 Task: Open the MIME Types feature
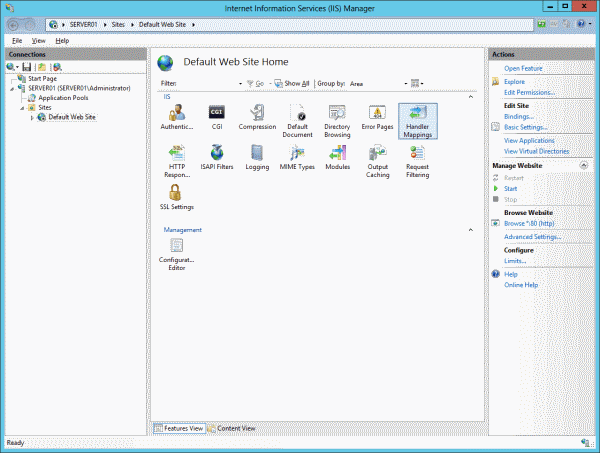coord(297,157)
